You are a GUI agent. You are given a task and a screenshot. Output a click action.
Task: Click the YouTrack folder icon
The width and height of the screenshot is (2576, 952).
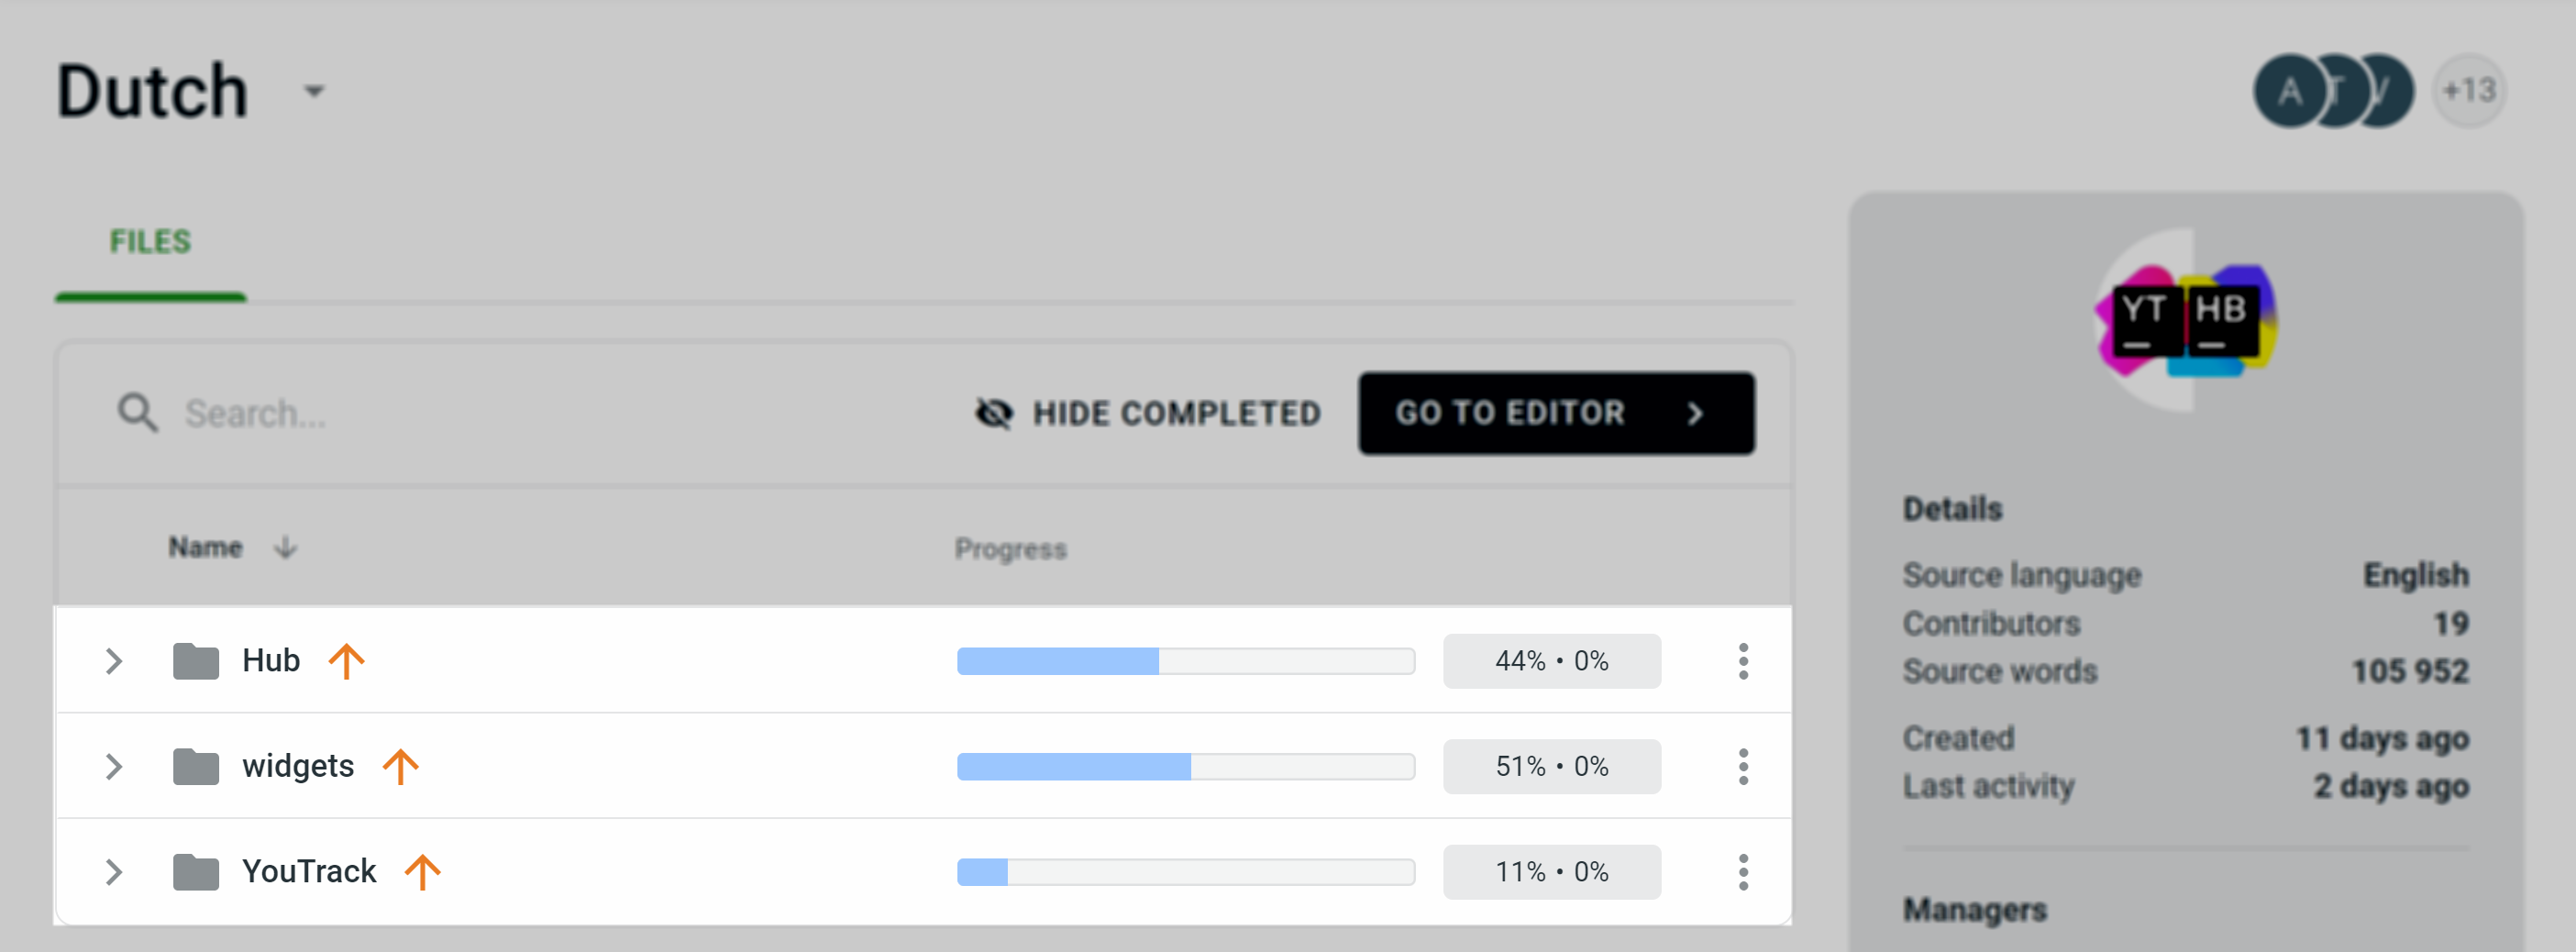196,871
